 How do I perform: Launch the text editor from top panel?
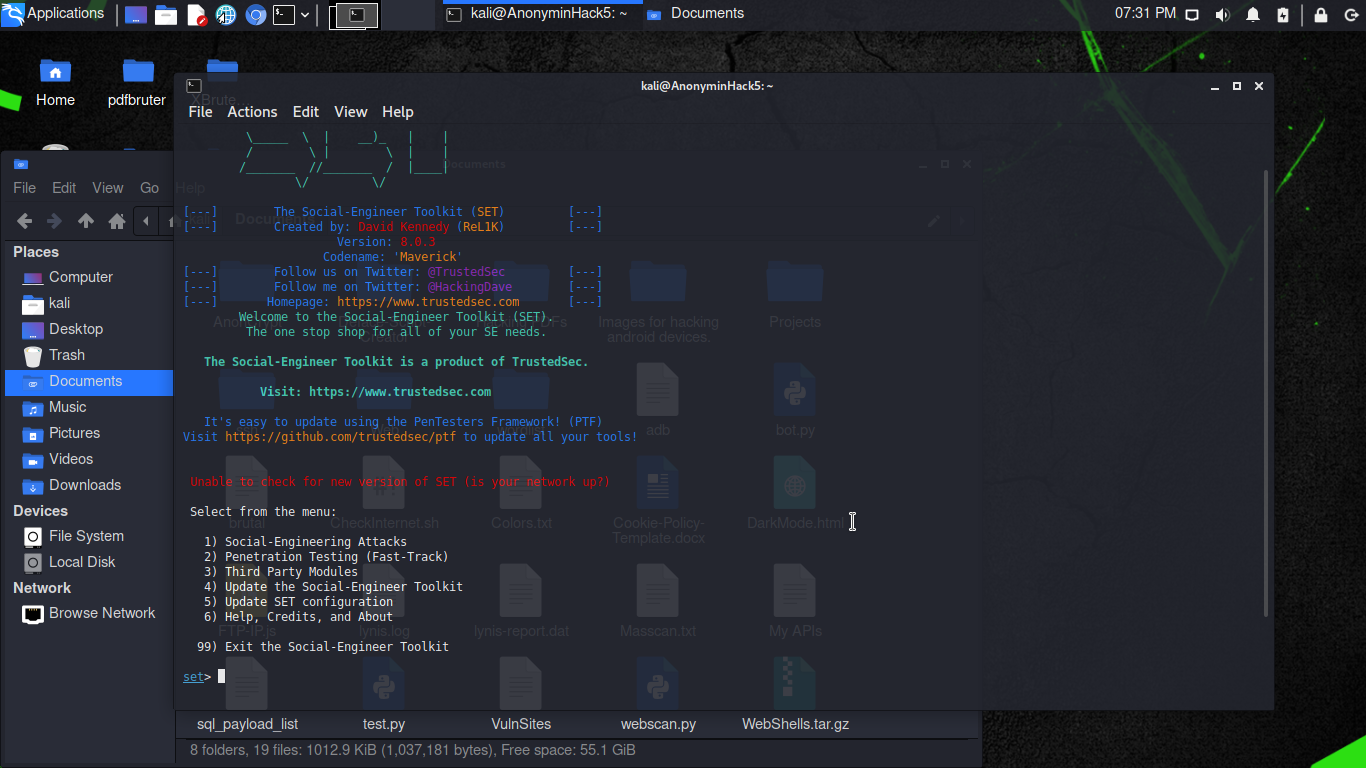pyautogui.click(x=196, y=15)
